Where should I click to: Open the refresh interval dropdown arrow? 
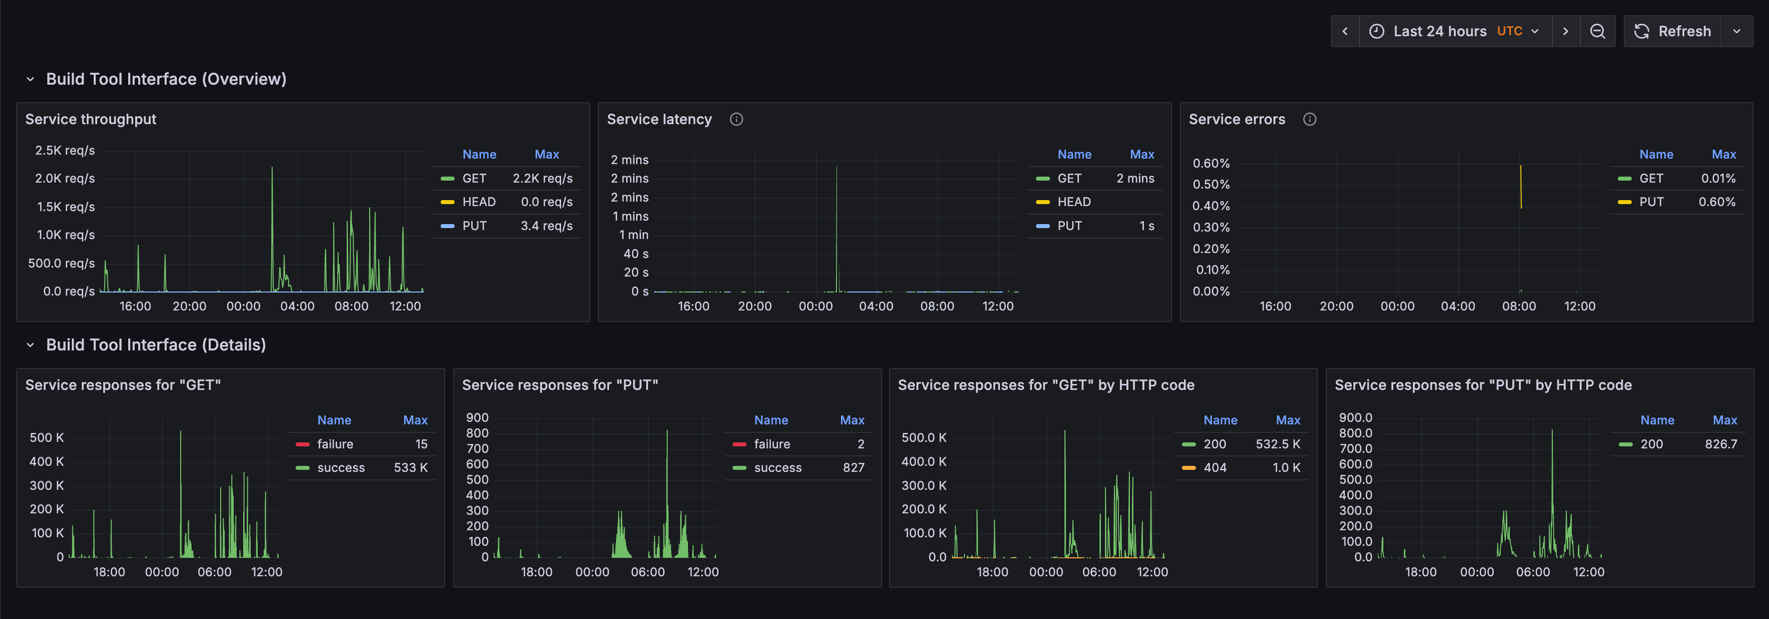point(1737,31)
